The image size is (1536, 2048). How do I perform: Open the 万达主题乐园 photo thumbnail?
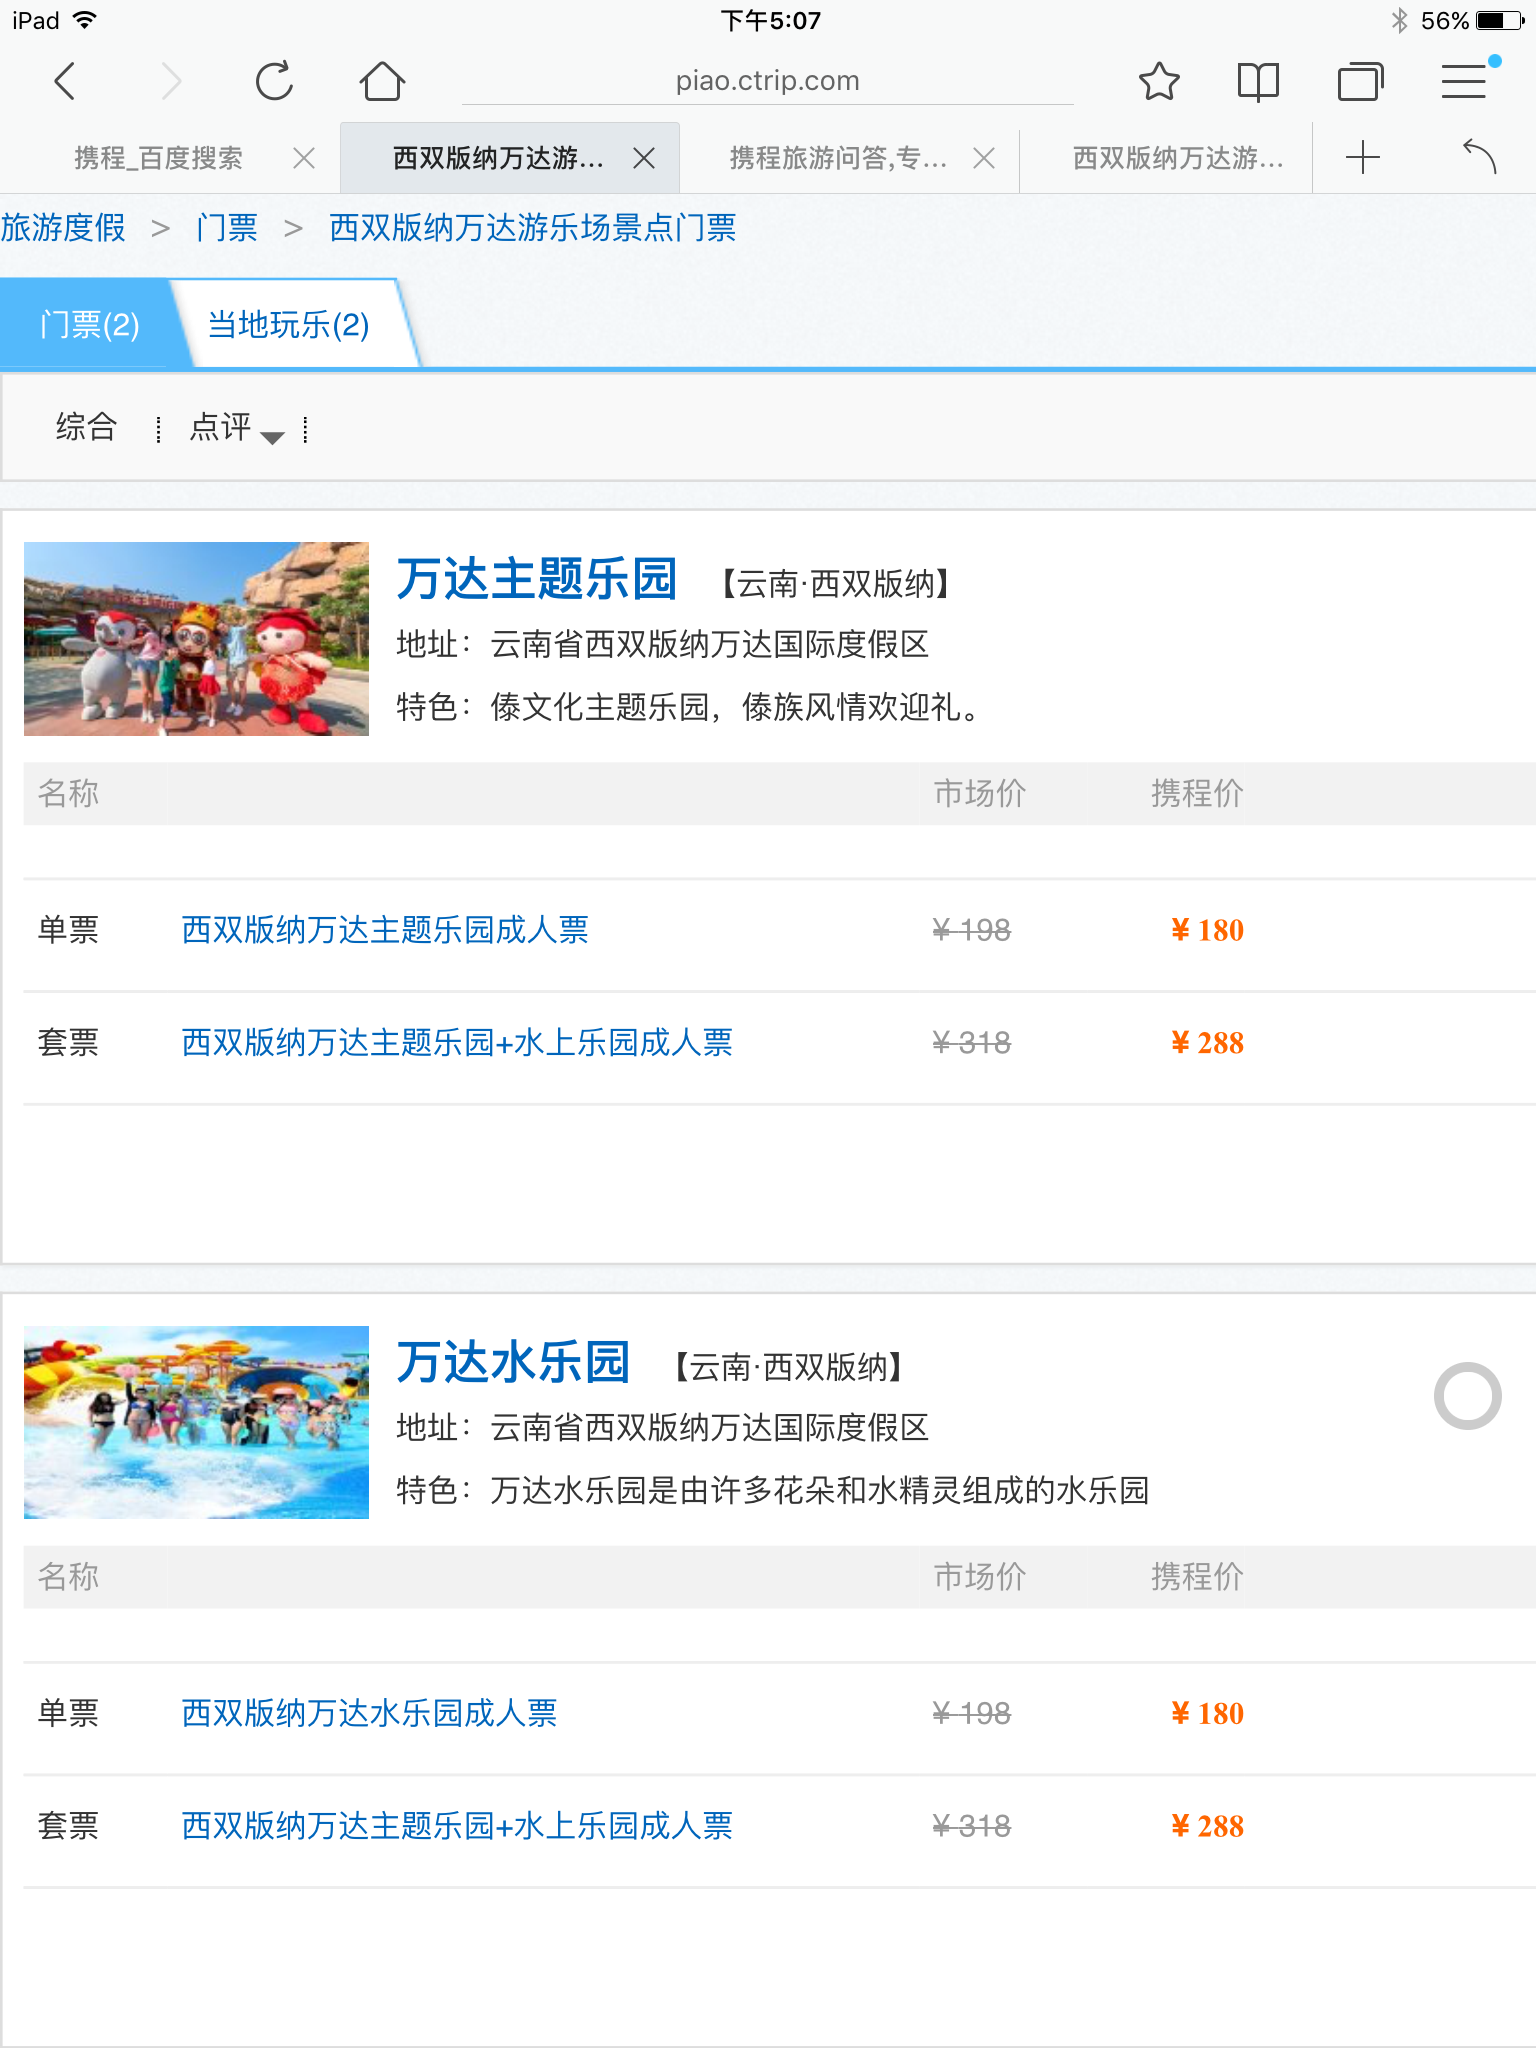pyautogui.click(x=196, y=639)
